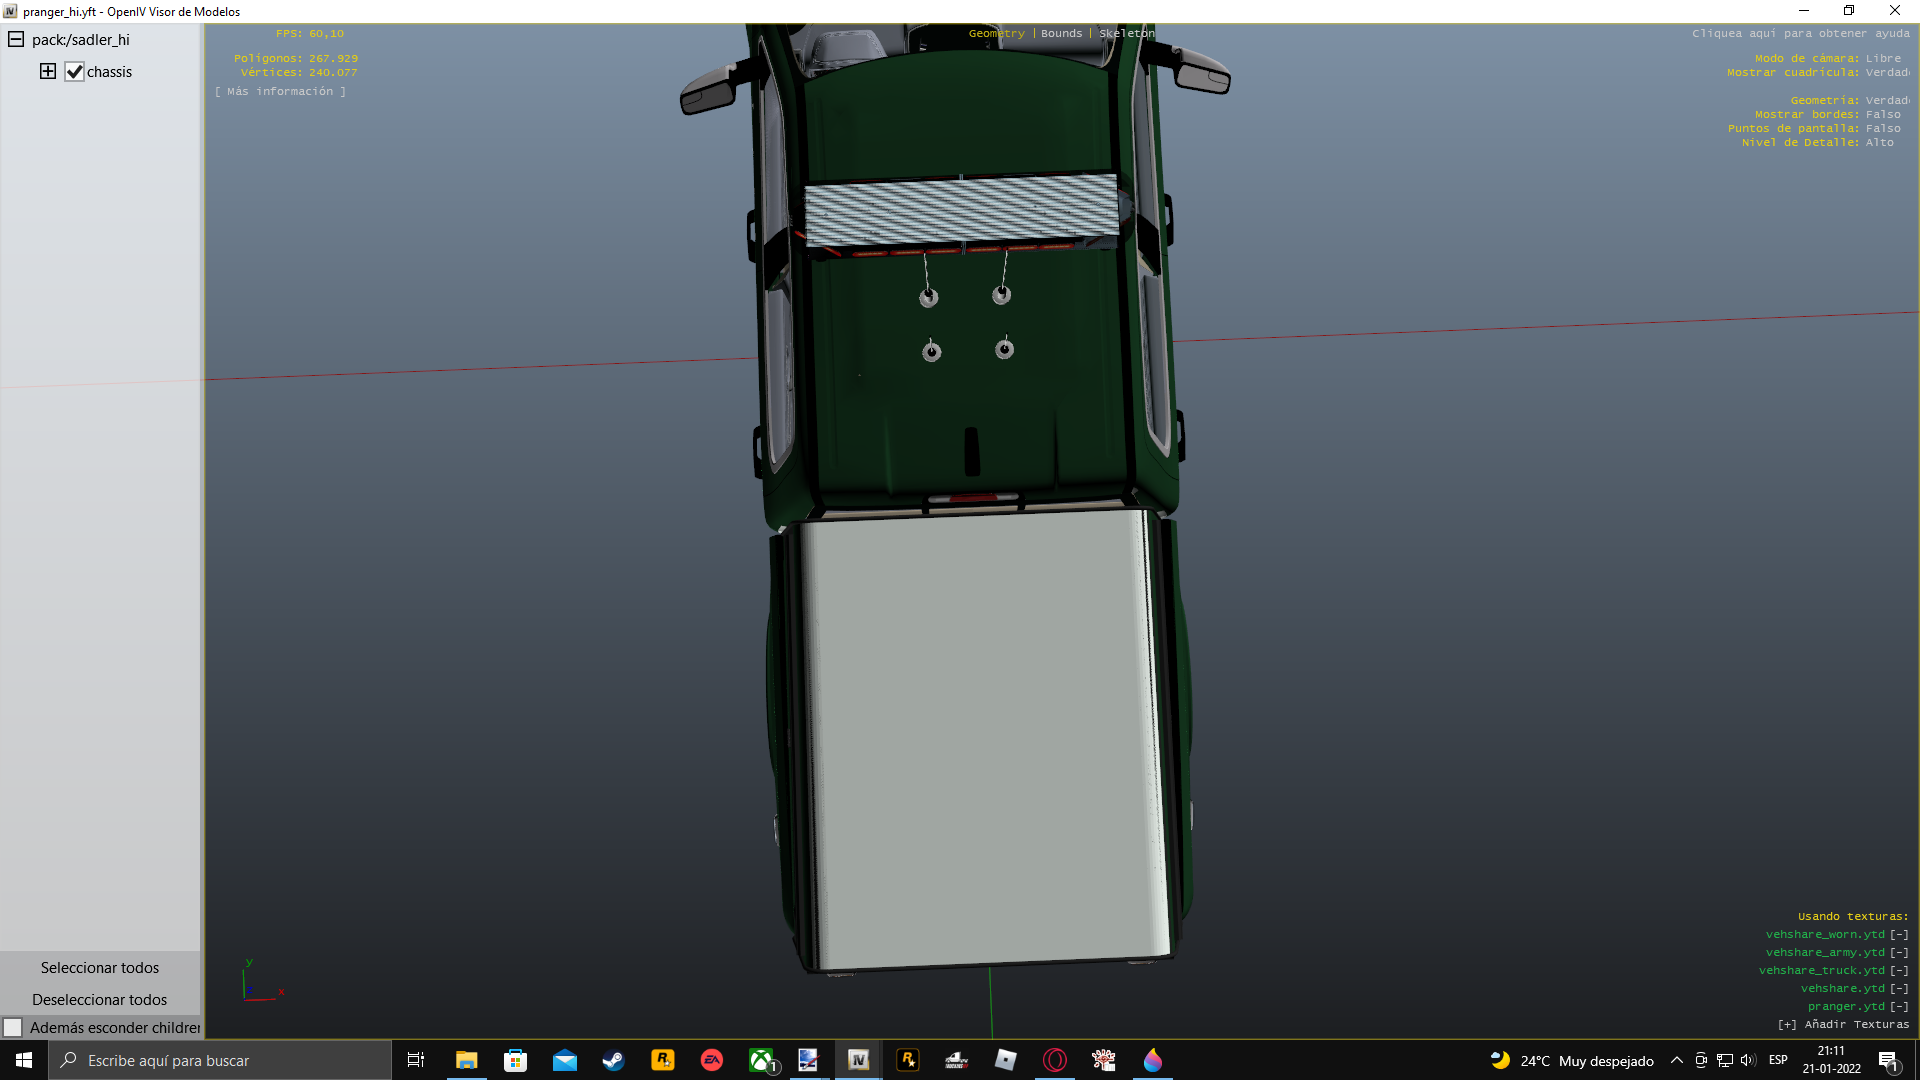Expand the chassis tree node
Image resolution: width=1920 pixels, height=1080 pixels.
tap(48, 71)
